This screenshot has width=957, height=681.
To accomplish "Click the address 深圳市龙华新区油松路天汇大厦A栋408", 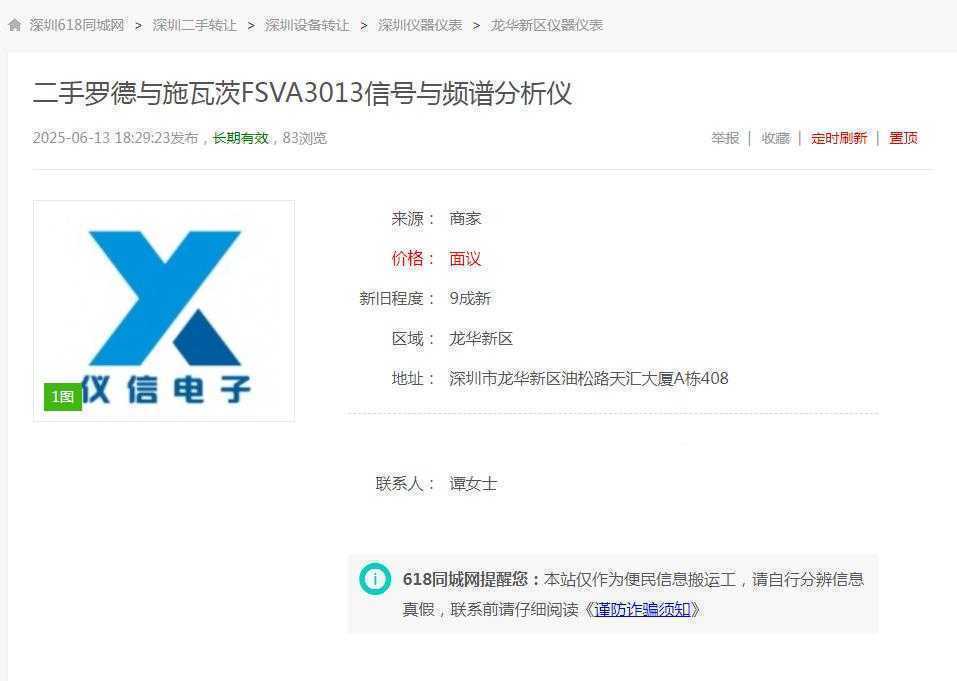I will click(589, 378).
